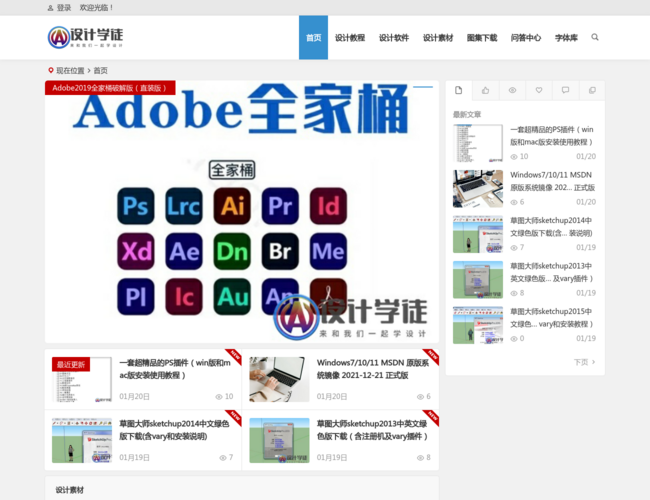Image resolution: width=650 pixels, height=500 pixels.
Task: Open main list card 草图大师sketchup2014中文绿色版下载
Action: coord(174,430)
